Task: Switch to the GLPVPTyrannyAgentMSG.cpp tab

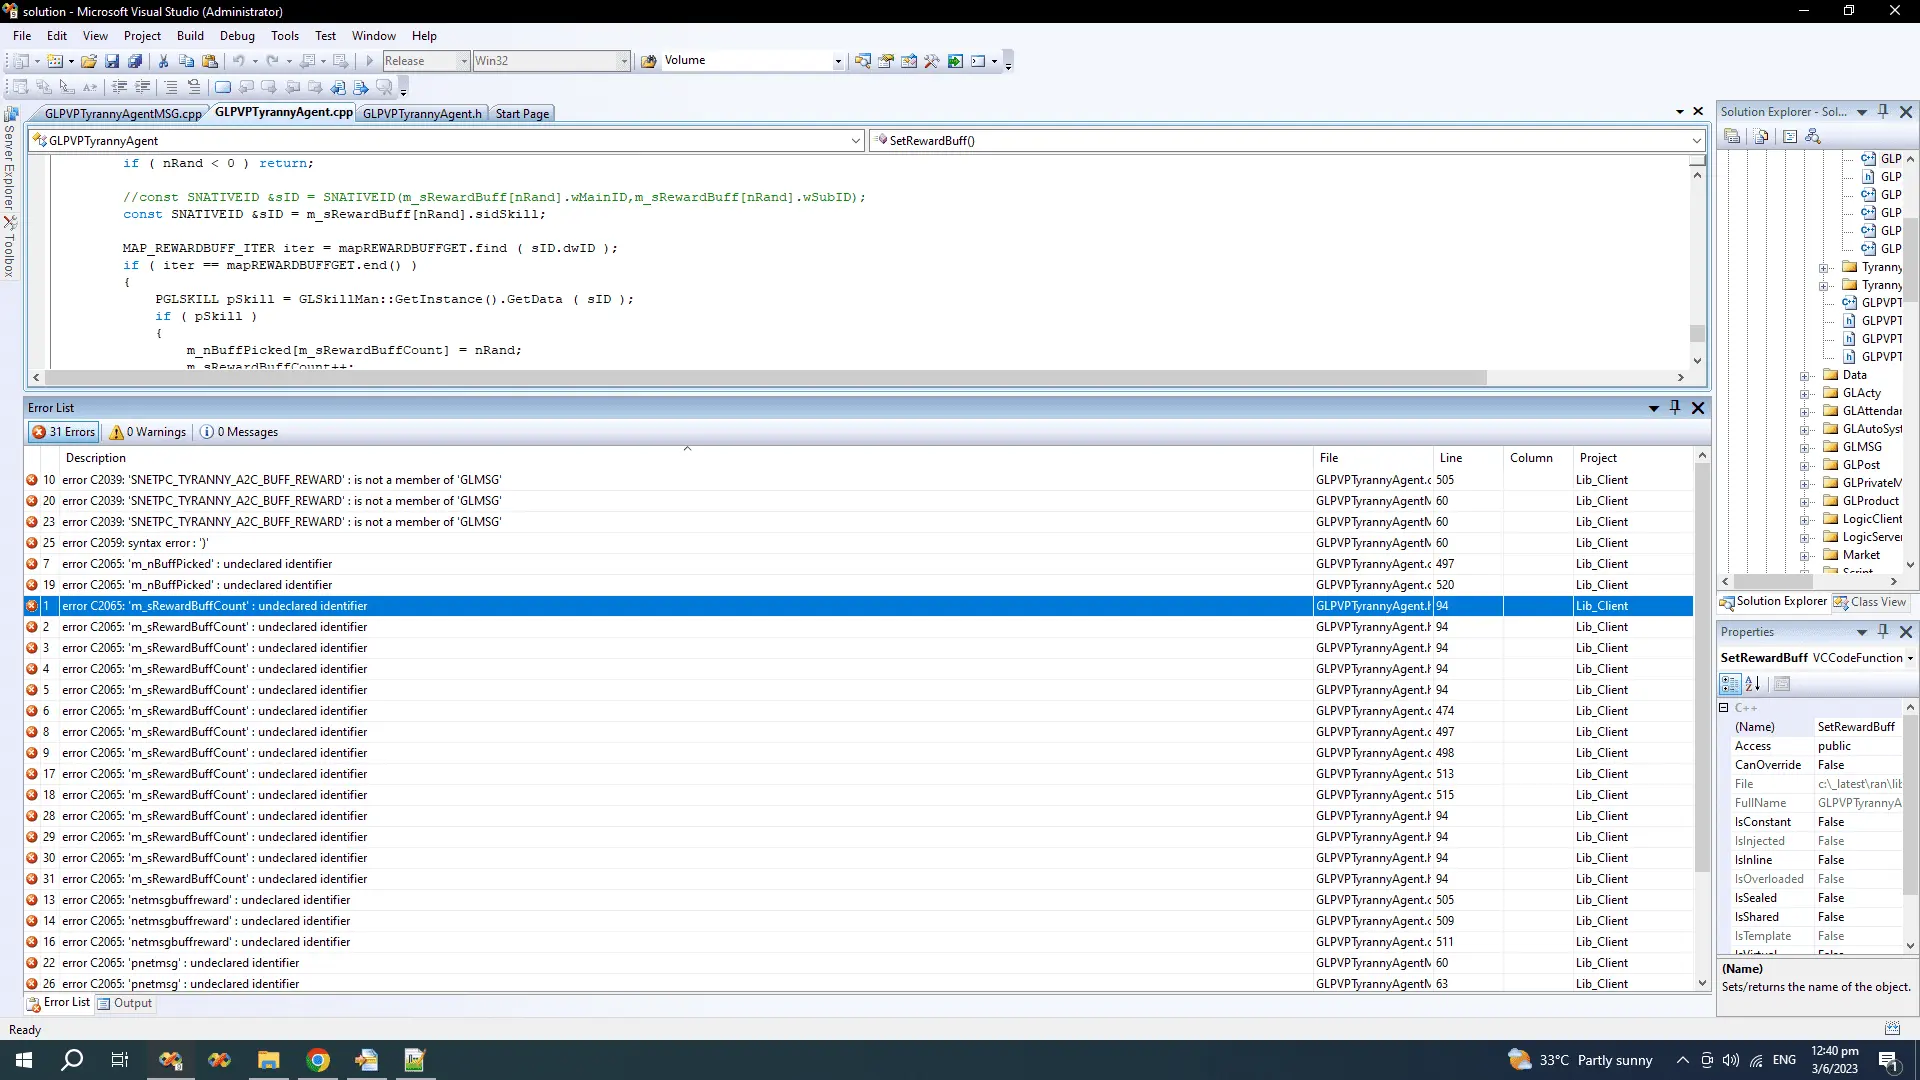Action: click(x=122, y=113)
